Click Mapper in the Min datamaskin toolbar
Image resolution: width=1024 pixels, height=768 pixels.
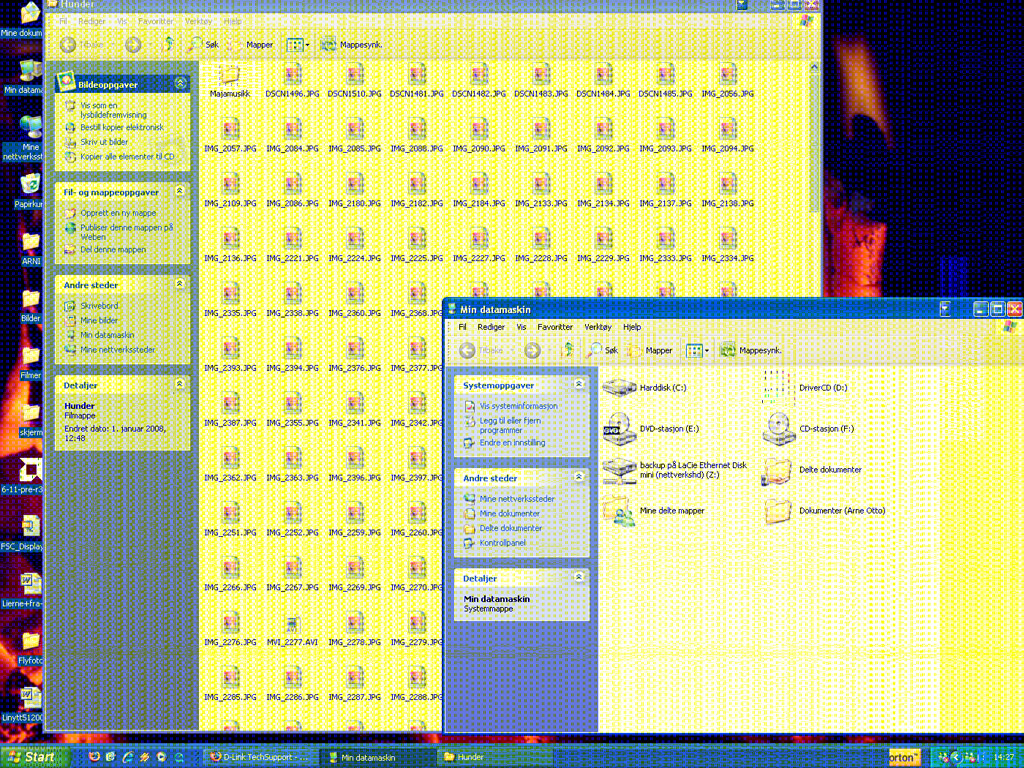[650, 351]
